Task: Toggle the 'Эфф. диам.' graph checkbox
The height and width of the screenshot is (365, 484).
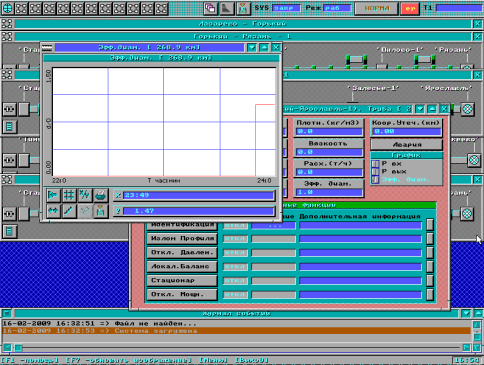Action: tap(375, 180)
